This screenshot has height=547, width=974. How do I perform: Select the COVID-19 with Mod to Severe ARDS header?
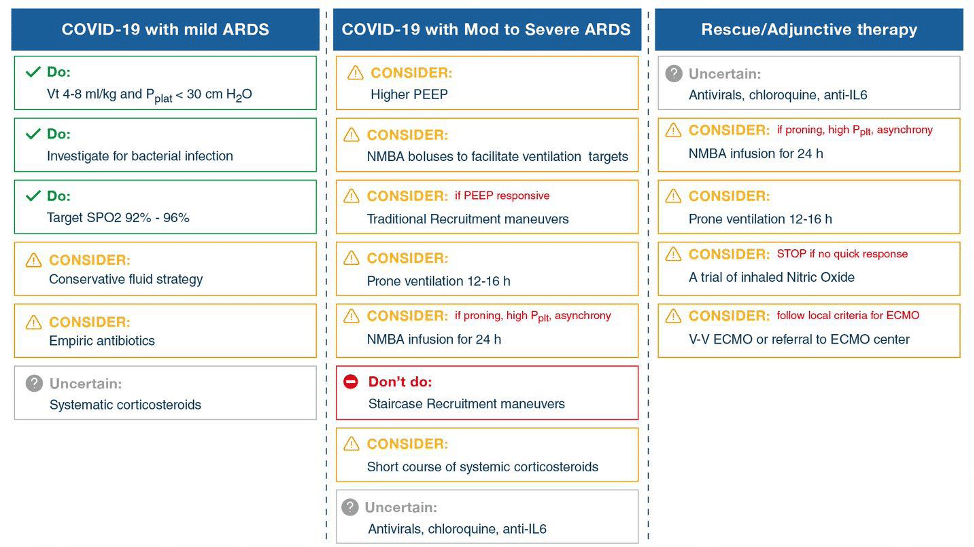(x=487, y=29)
